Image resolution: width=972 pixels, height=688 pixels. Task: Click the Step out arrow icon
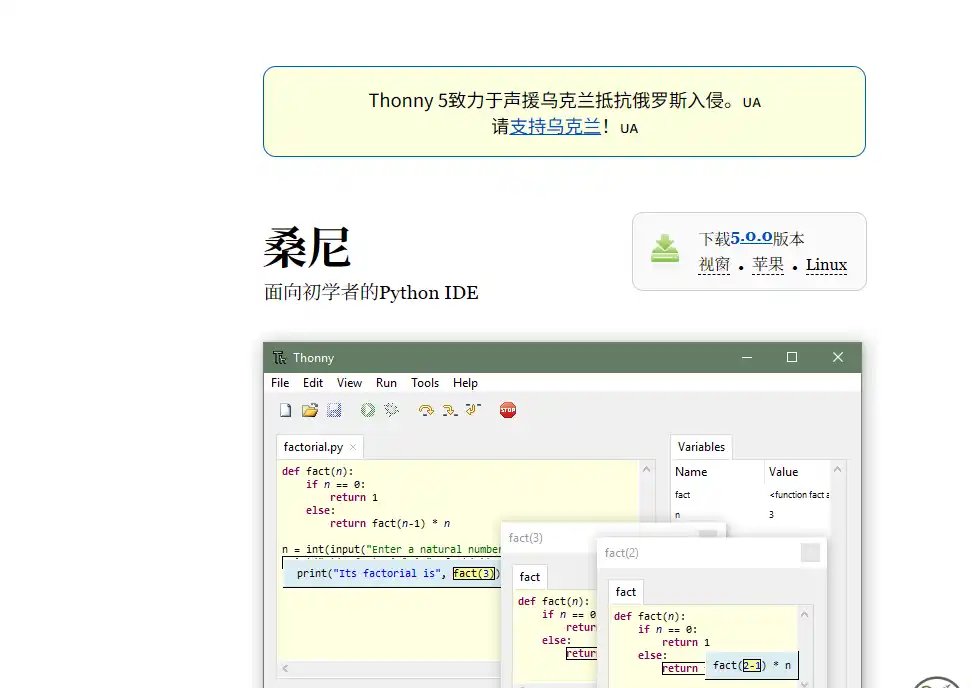click(x=473, y=409)
